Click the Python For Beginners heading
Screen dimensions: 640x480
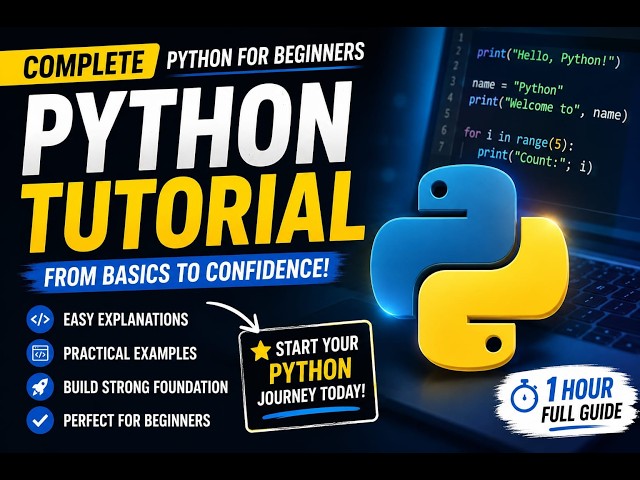coord(266,55)
